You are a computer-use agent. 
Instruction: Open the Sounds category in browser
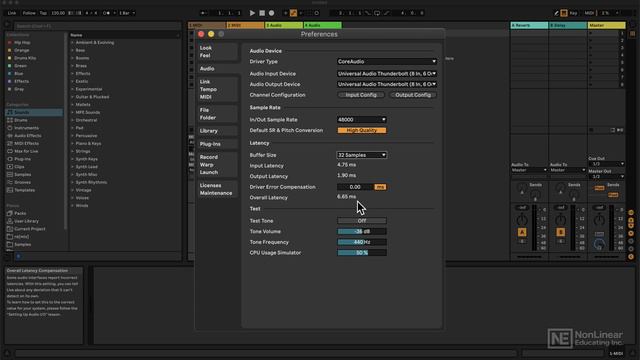click(34, 112)
